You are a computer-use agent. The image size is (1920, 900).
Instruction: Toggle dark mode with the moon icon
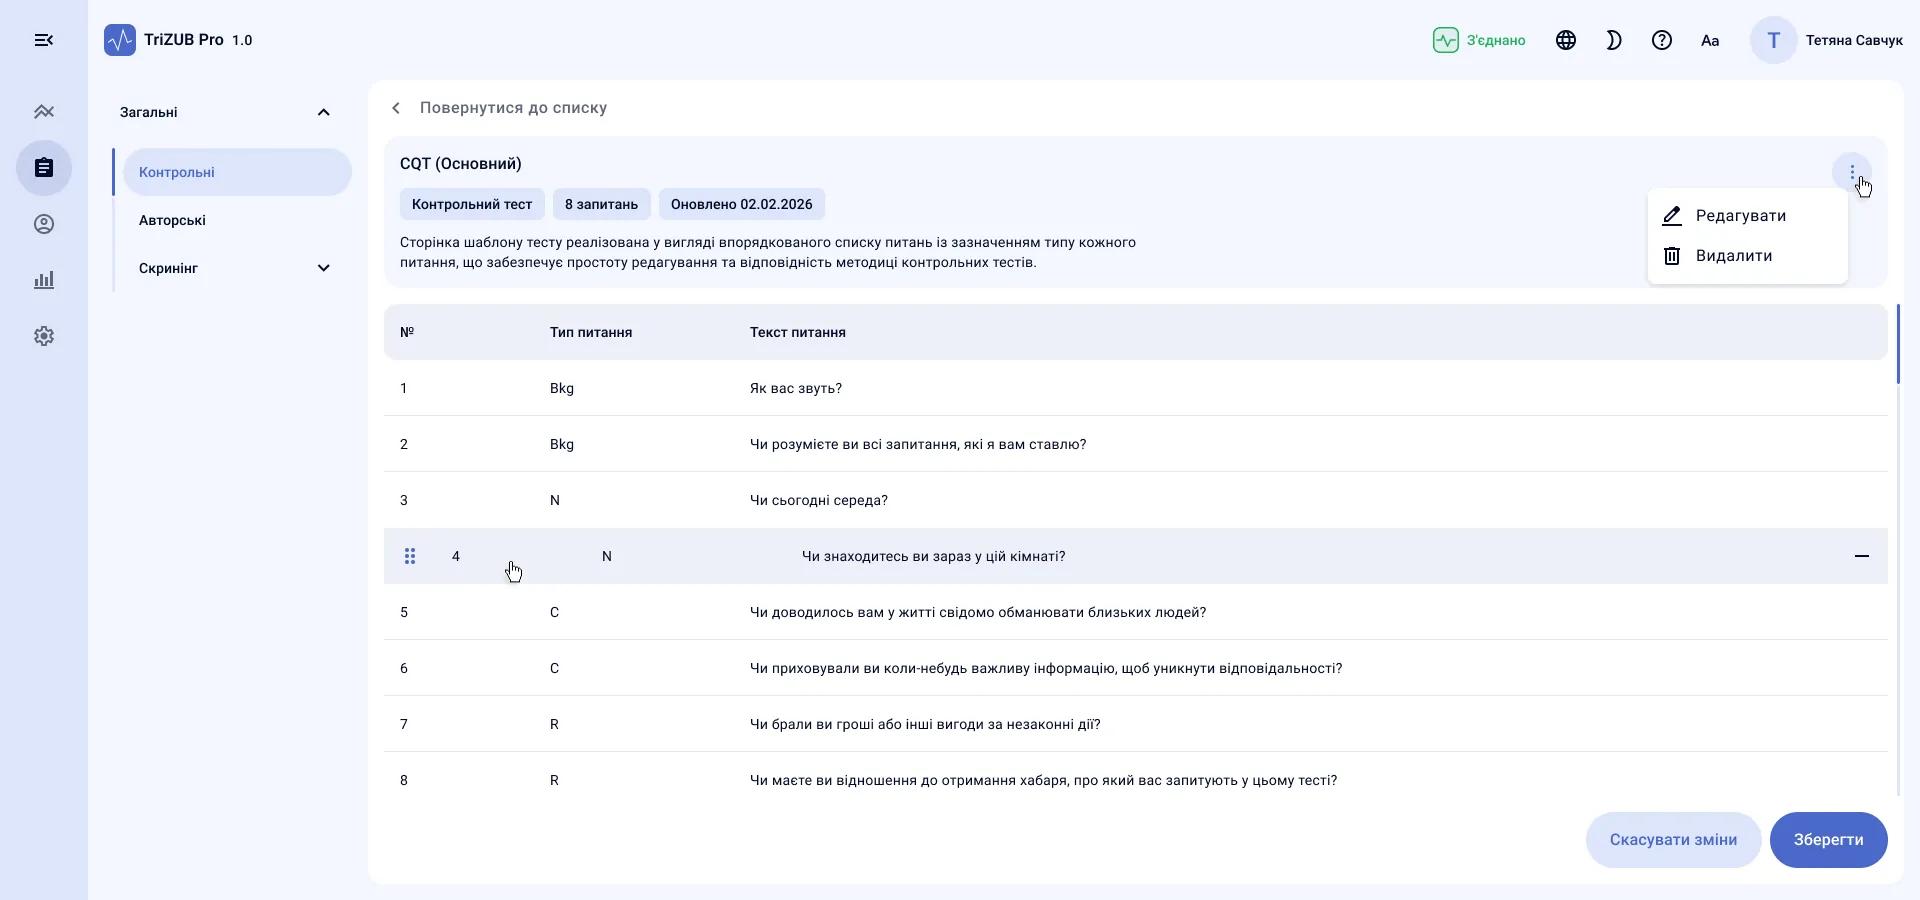(x=1614, y=40)
